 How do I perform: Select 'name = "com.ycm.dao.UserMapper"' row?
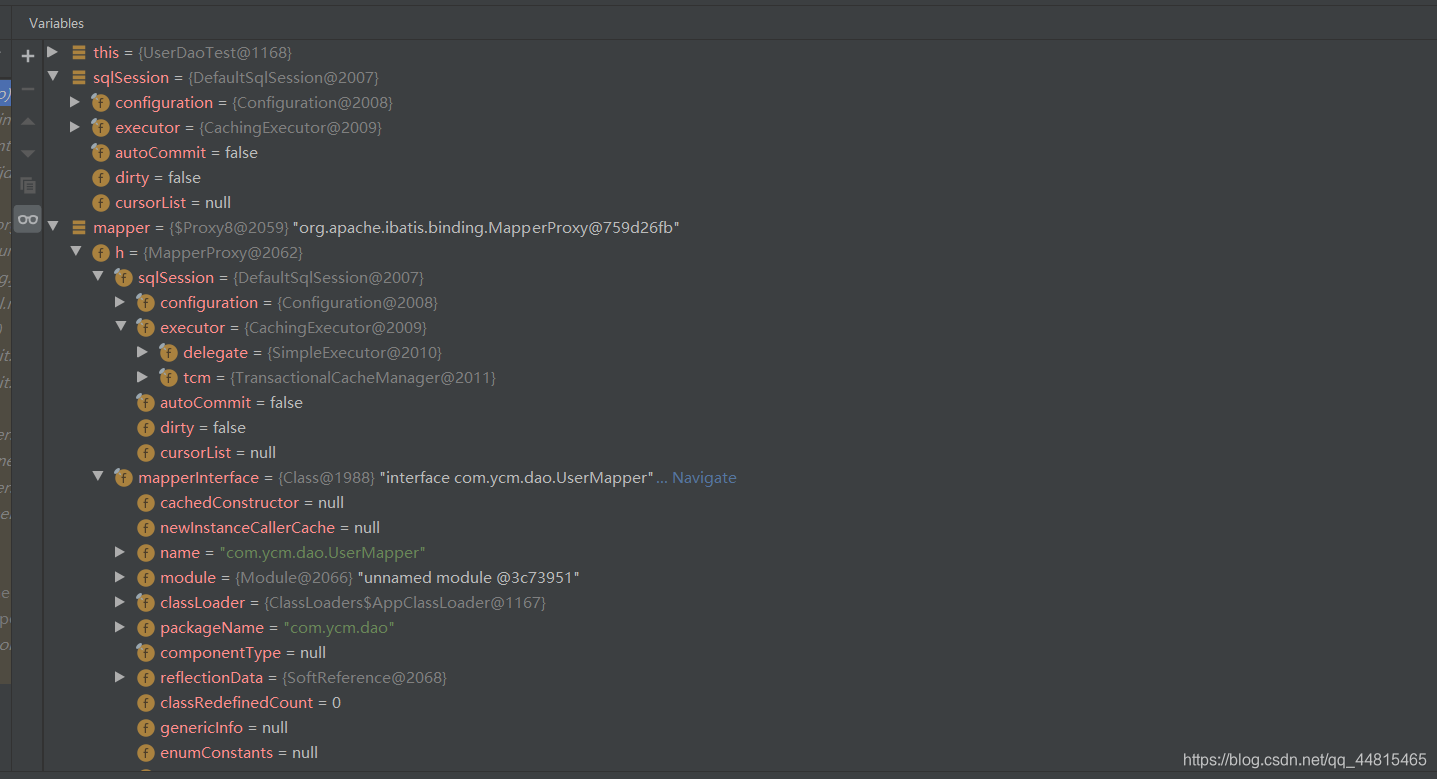(740, 552)
